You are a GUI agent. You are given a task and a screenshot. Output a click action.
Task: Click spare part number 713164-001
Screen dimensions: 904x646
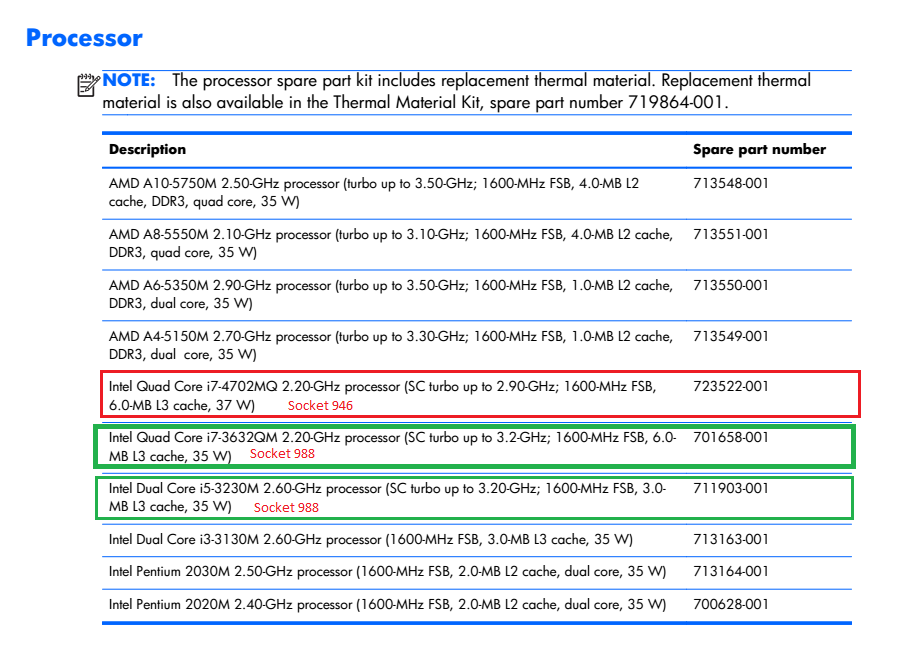coord(730,572)
